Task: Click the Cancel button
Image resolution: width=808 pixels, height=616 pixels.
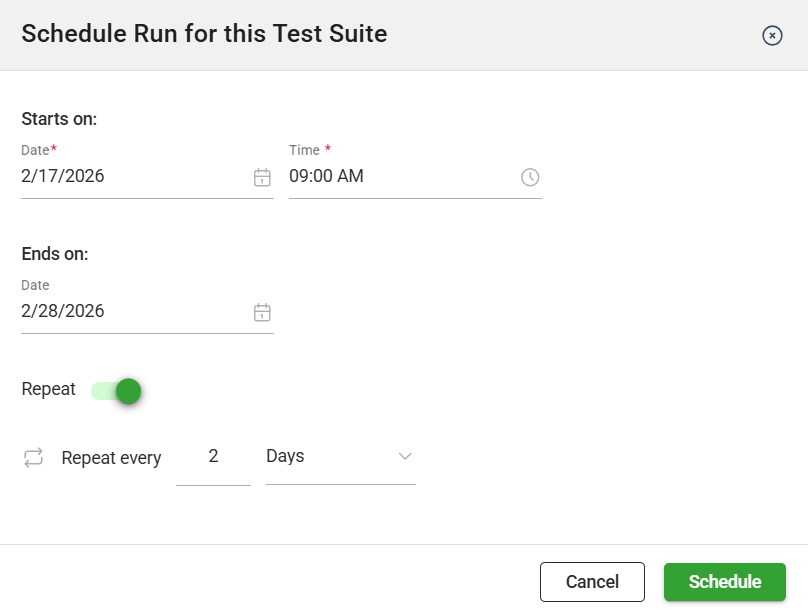Action: (x=592, y=582)
